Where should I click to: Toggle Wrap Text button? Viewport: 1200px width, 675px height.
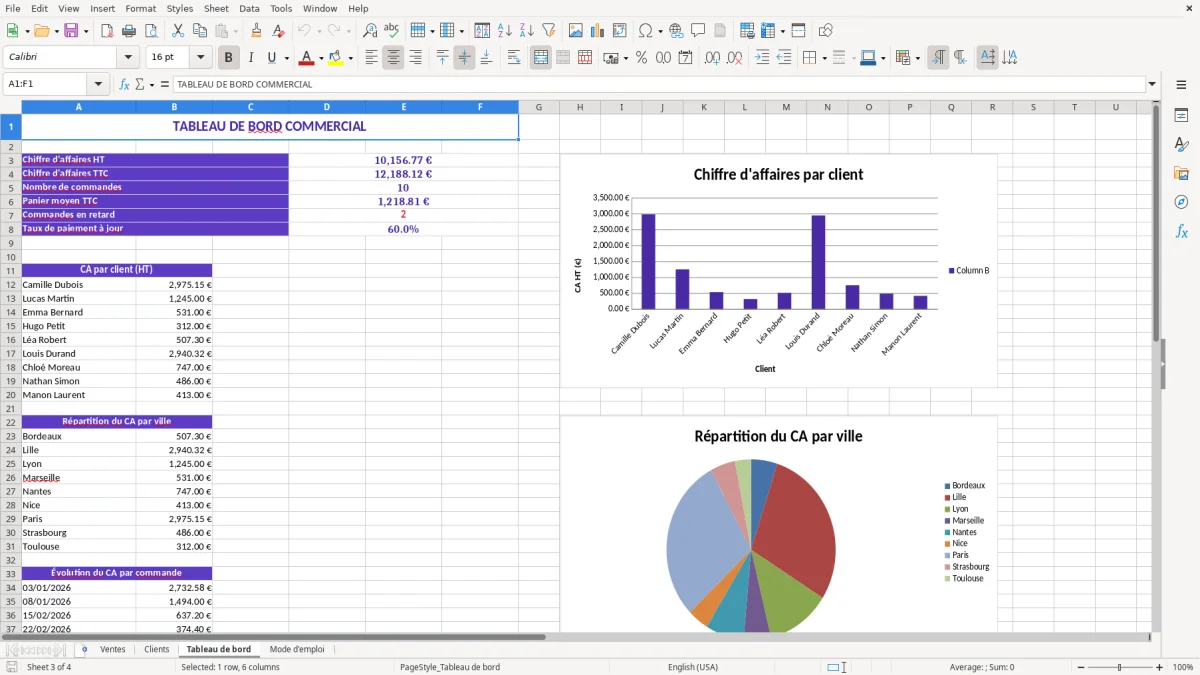pos(514,58)
